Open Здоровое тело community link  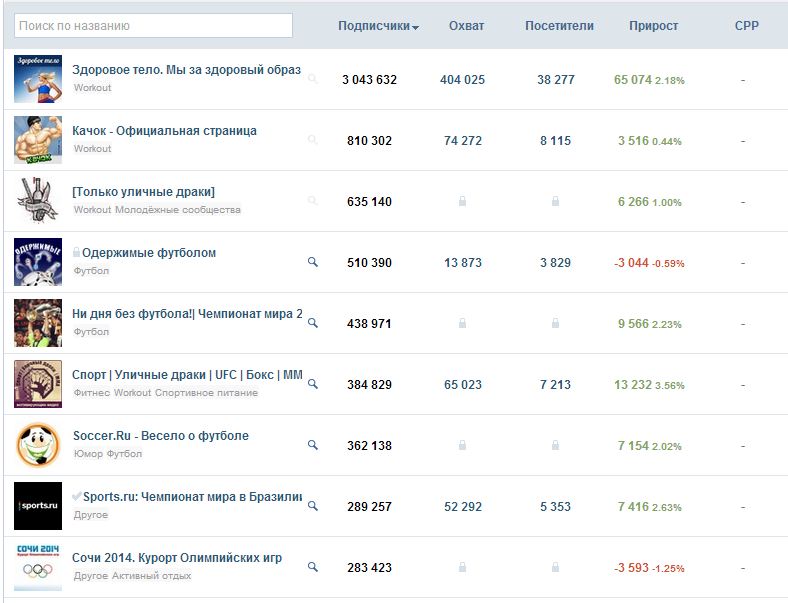coord(186,70)
